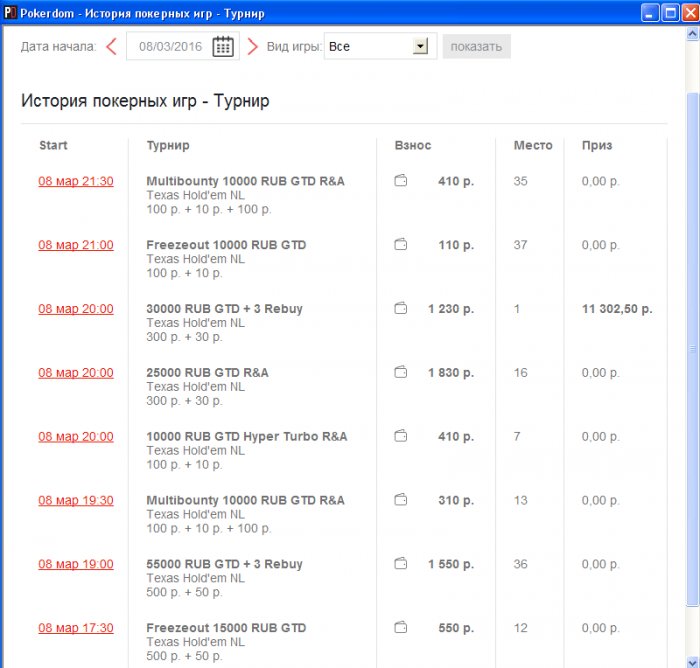Click wallet icon next to 1 550 р. buy-in
The height and width of the screenshot is (668, 700).
(x=401, y=564)
